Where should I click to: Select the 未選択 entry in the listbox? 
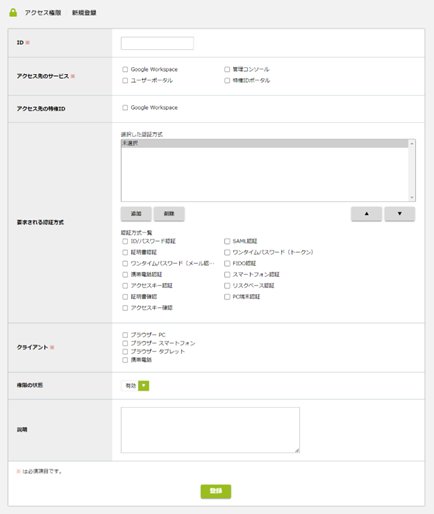tap(265, 143)
